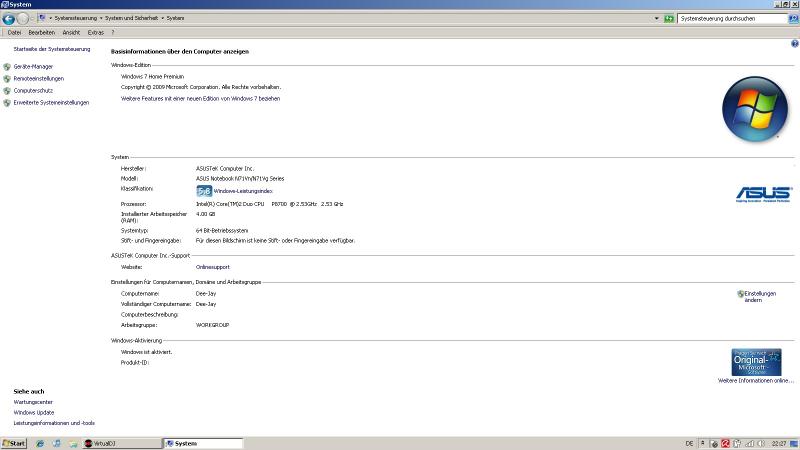Open the Wartungscenter link
This screenshot has width=800, height=450.
[x=33, y=403]
